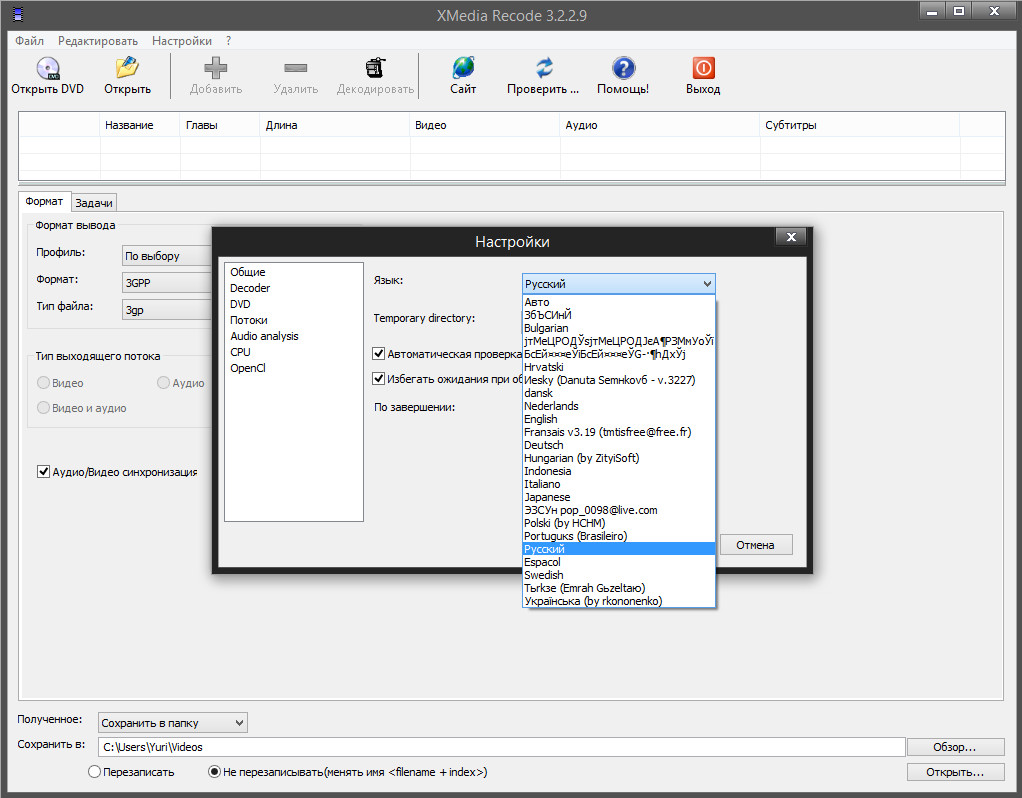
Task: Open the Редактировать menu
Action: pos(98,40)
